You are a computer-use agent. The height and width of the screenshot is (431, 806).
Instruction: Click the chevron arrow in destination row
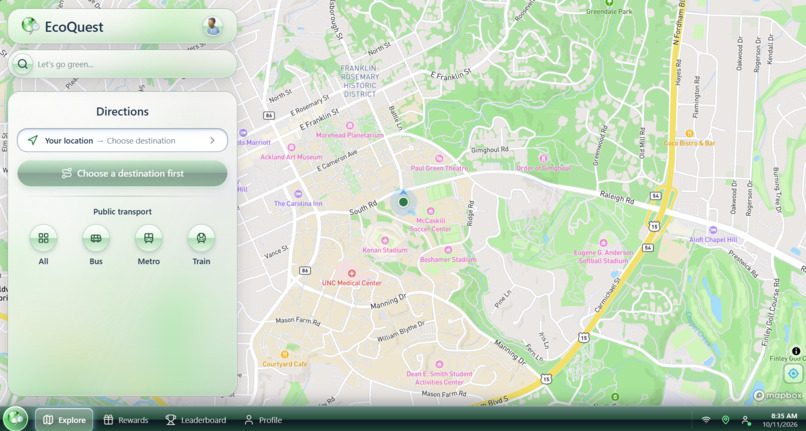pos(212,140)
